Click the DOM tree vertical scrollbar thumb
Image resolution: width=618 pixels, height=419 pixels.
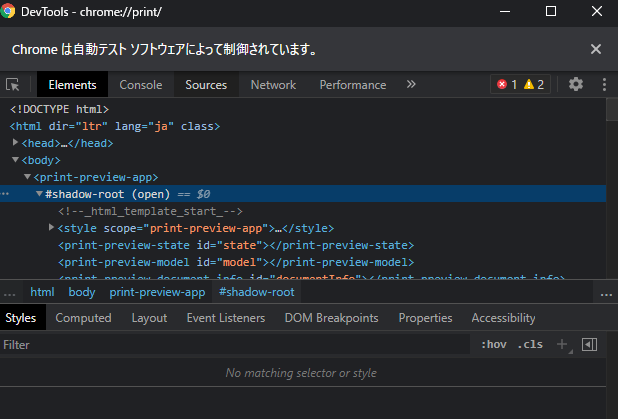(612, 110)
